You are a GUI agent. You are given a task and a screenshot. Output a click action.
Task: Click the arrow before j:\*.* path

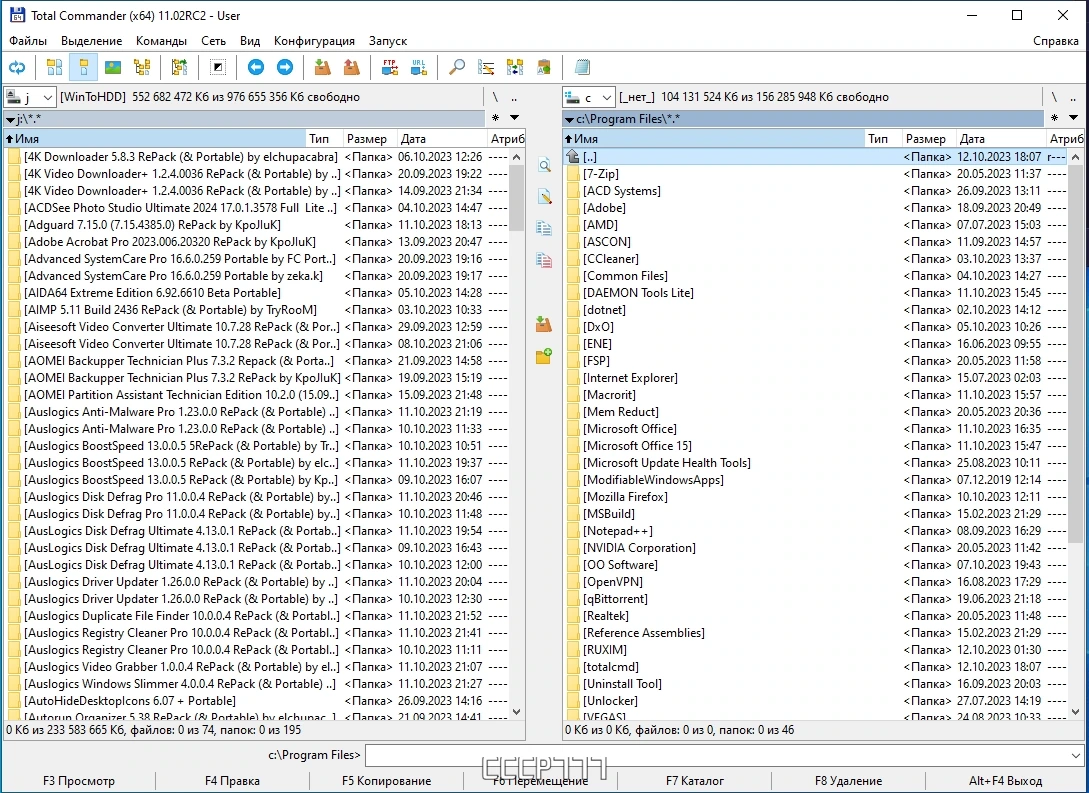(10, 120)
